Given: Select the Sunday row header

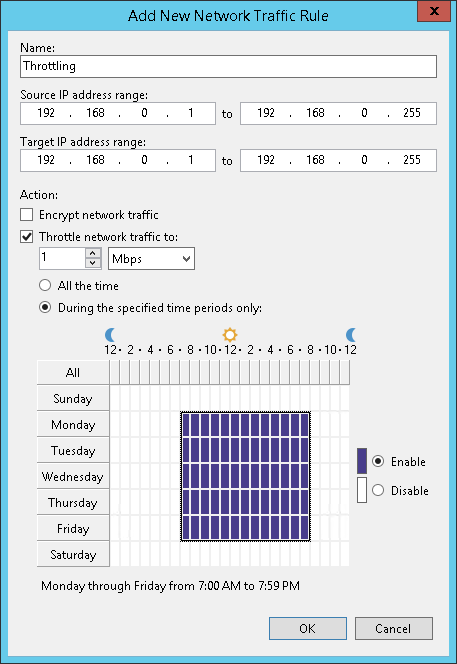Looking at the screenshot, I should [x=73, y=398].
